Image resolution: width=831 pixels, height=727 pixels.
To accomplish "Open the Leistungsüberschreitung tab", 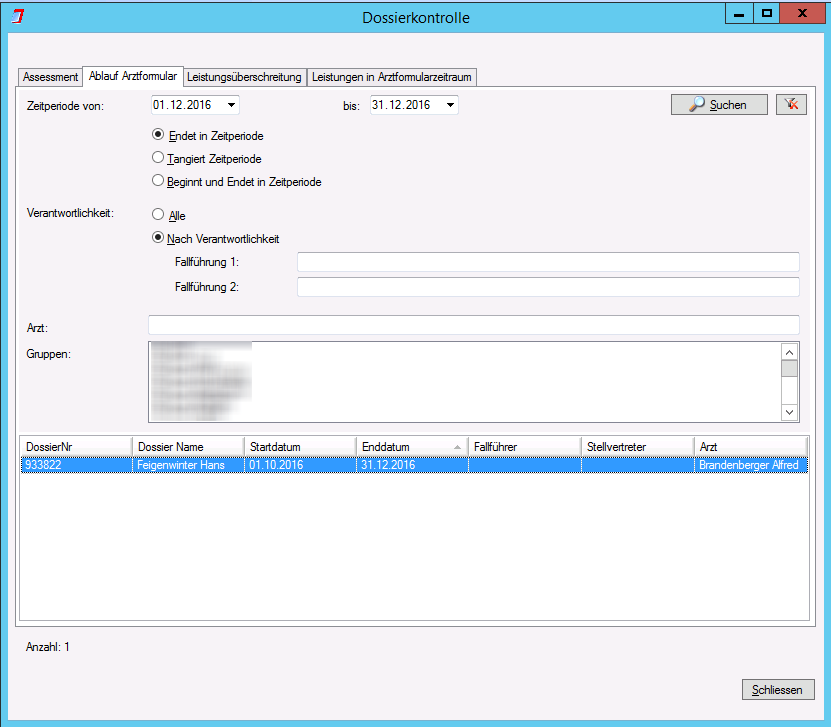I will (x=244, y=77).
